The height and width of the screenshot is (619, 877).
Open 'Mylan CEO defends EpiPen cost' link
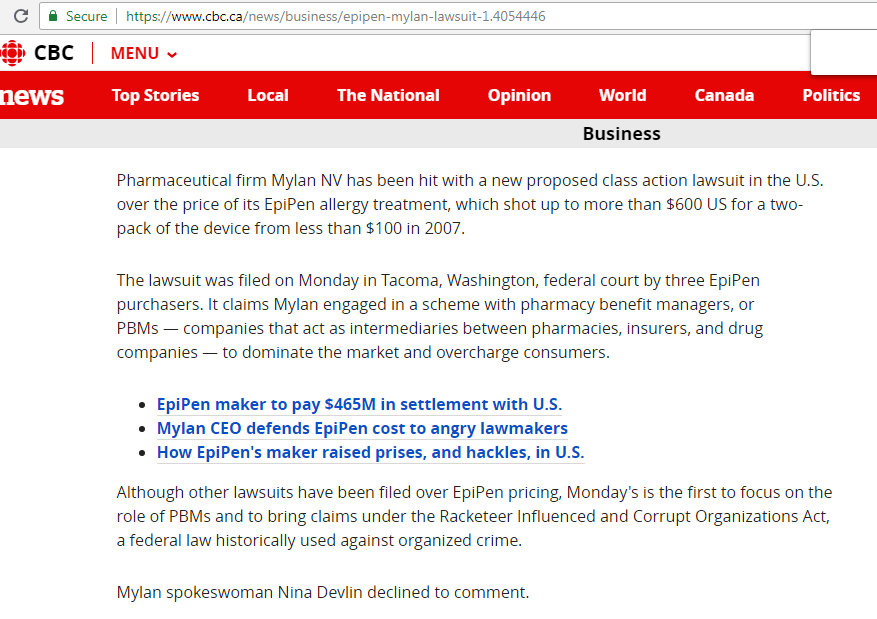[x=362, y=428]
